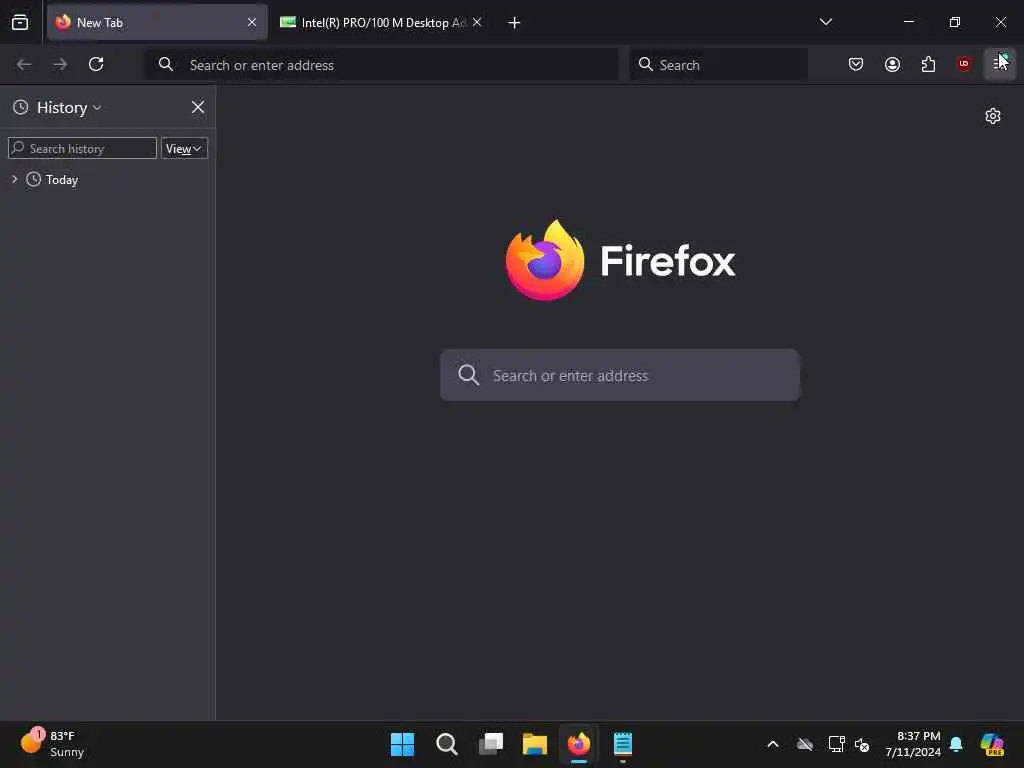Close the Intel PRO/100 M Desktop tab
Viewport: 1024px width, 768px height.
[477, 22]
